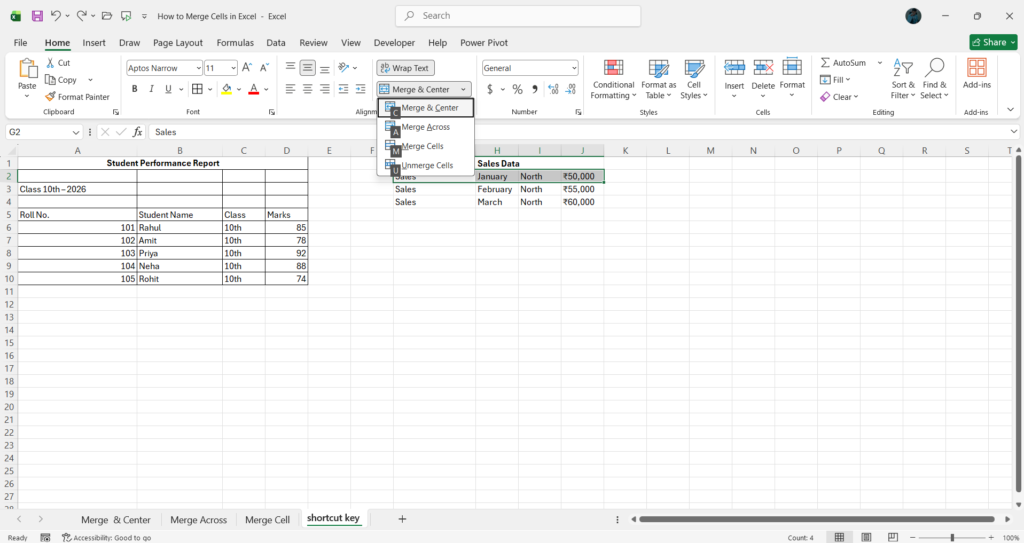Choose Unmerge Cells from the menu
Screen dimensions: 1024x543
426,165
